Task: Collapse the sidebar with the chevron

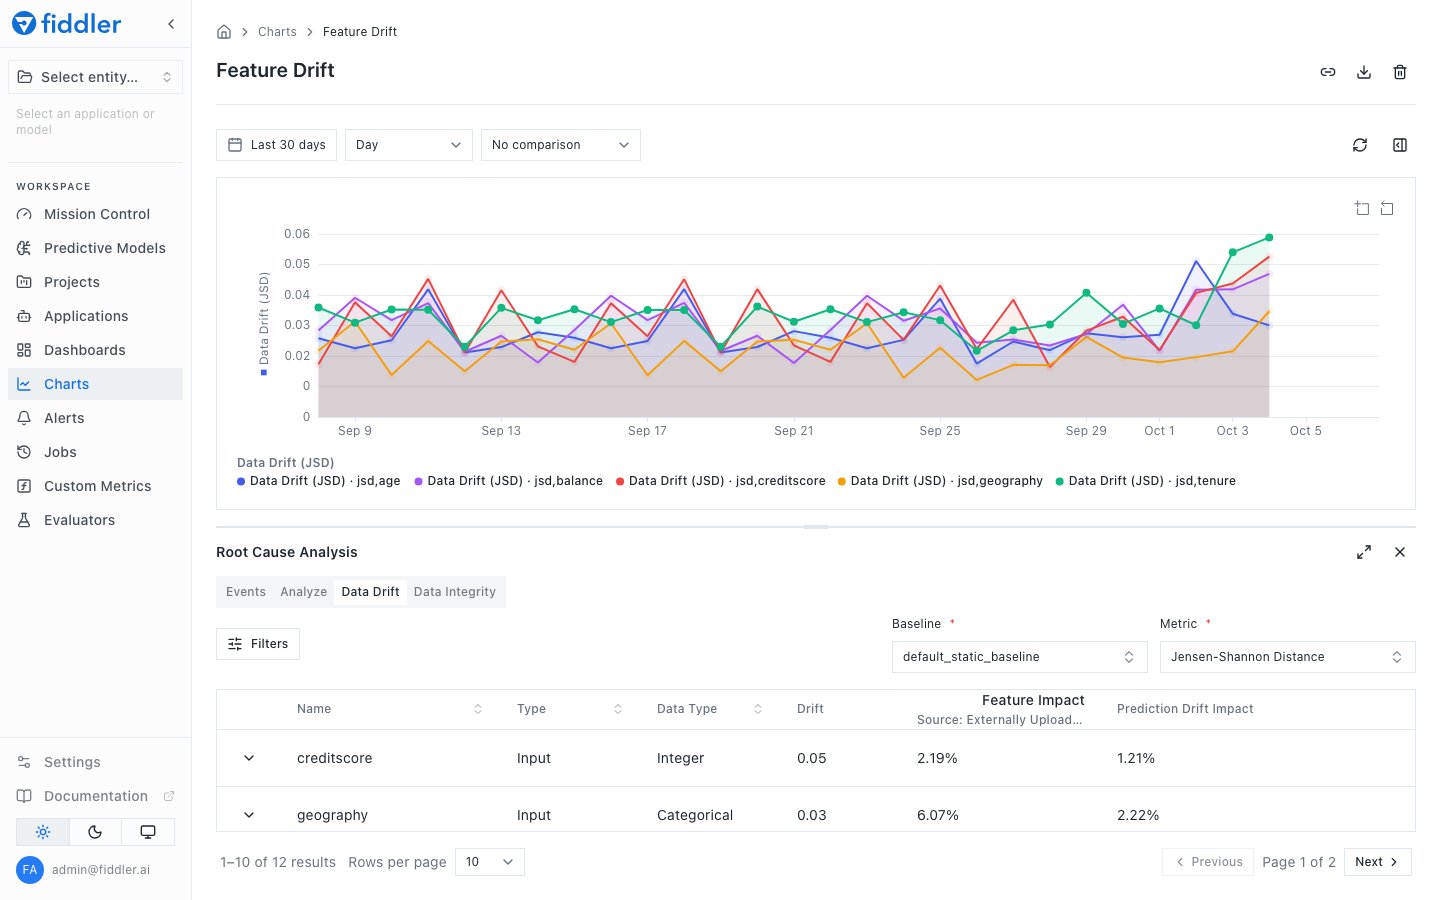Action: tap(171, 24)
